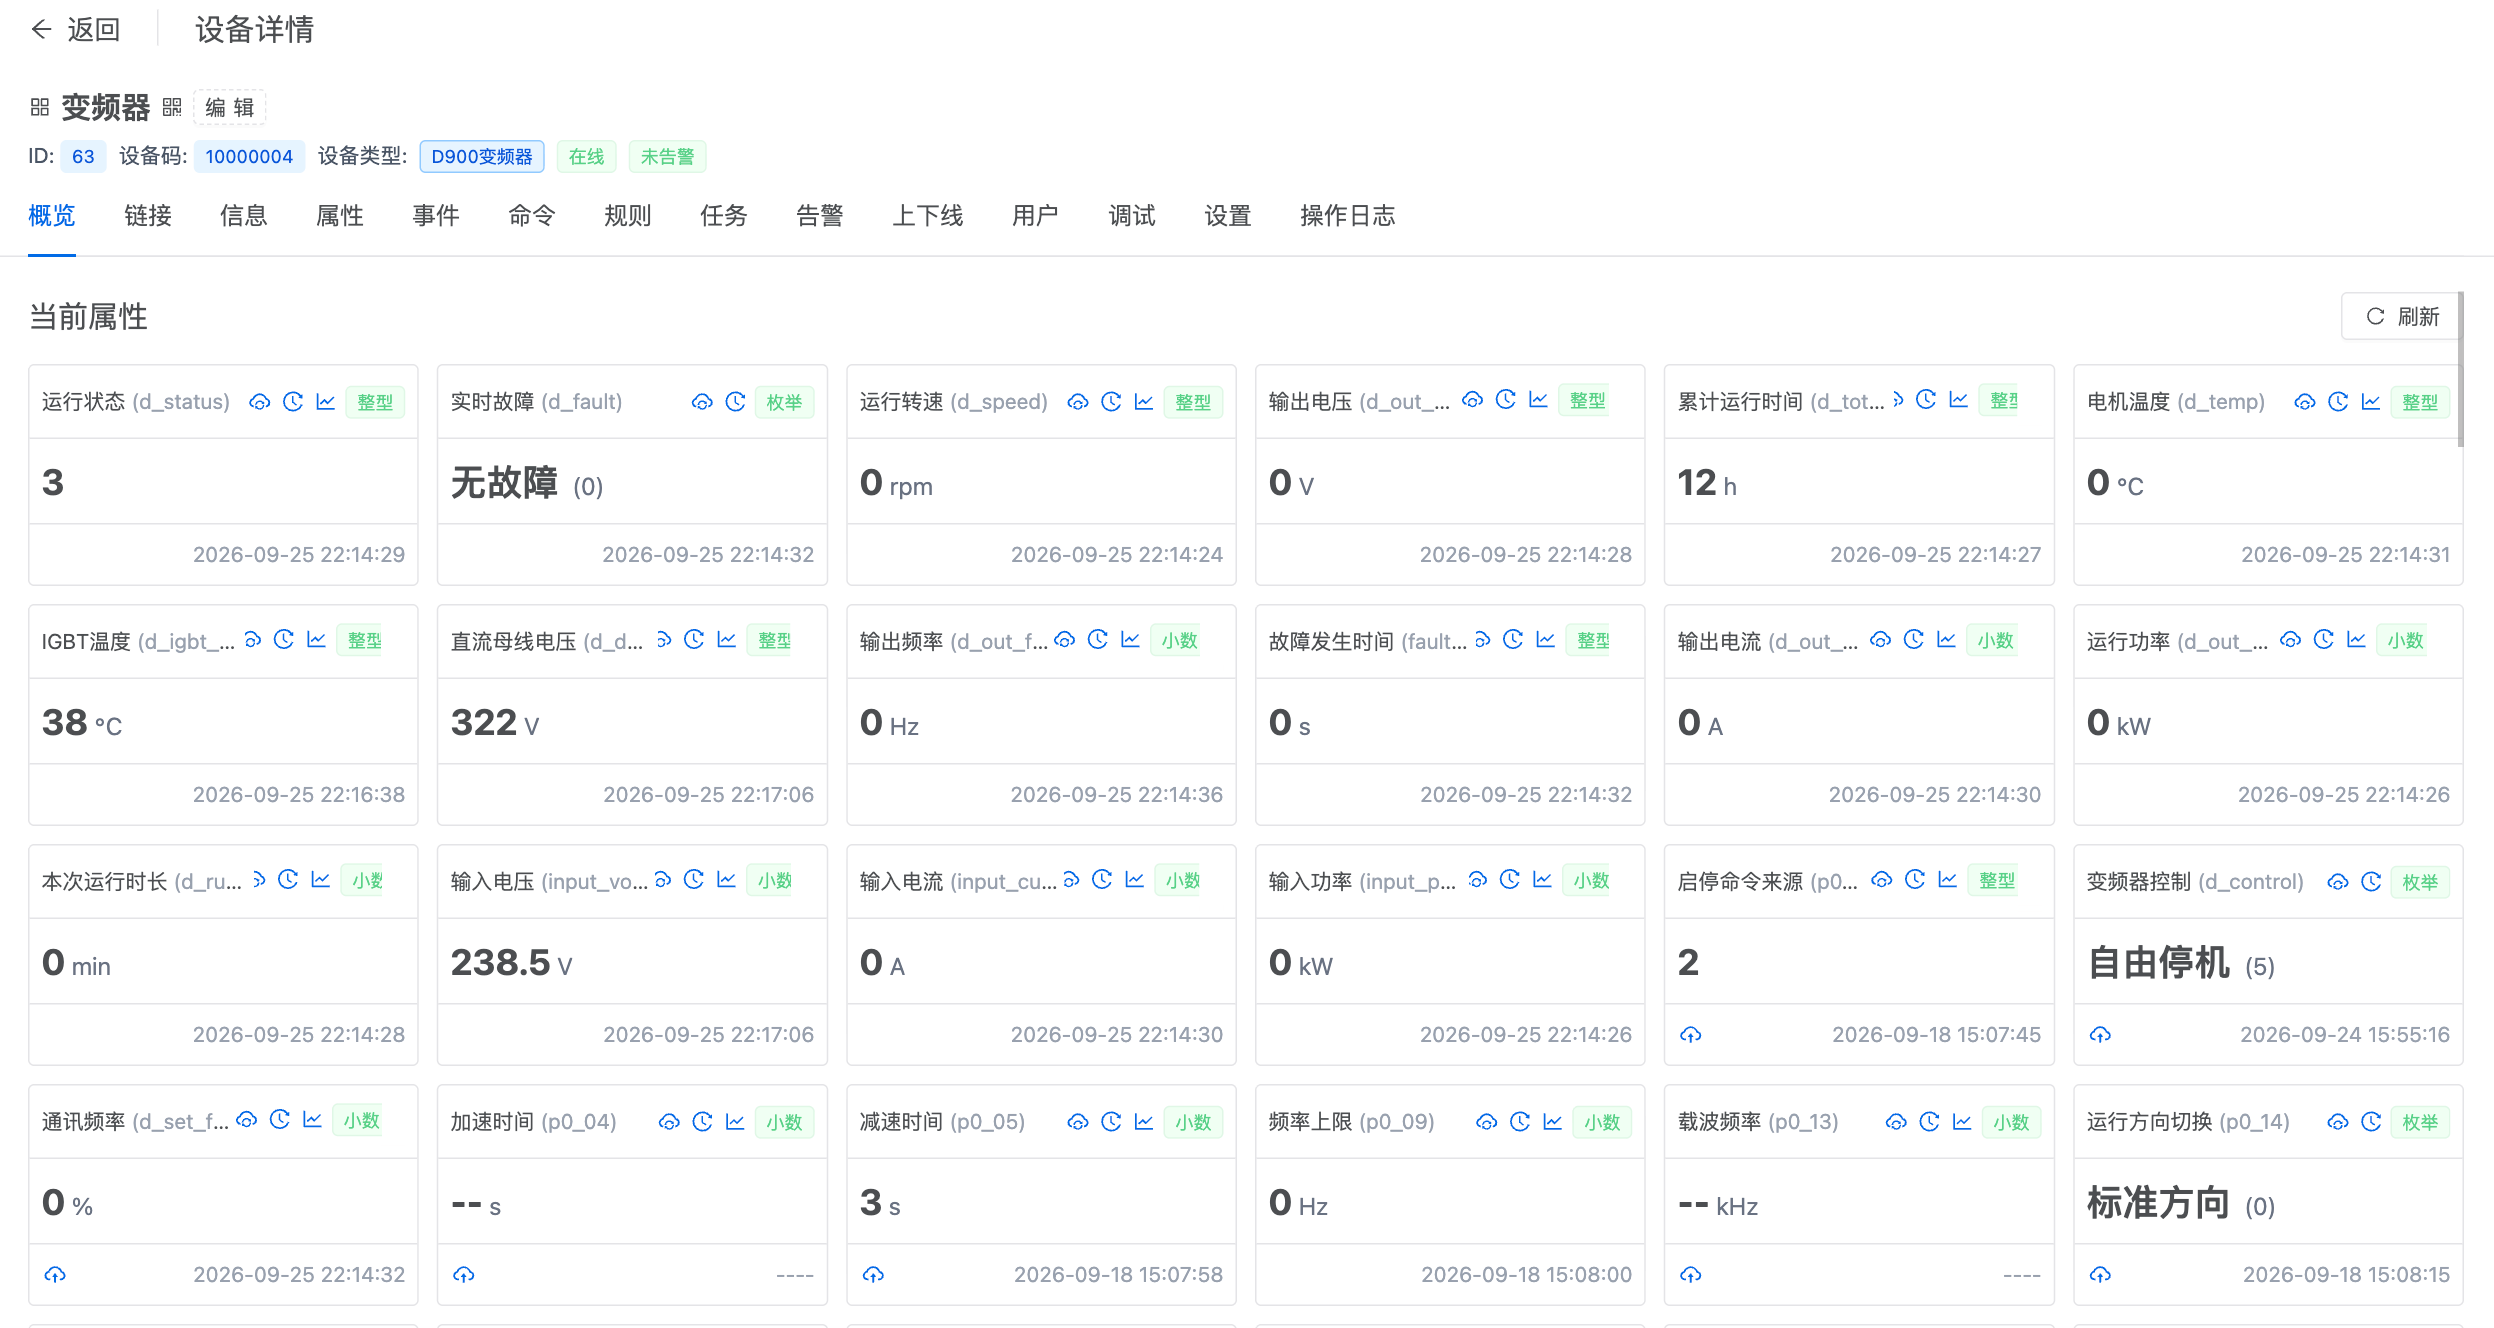Click cloud read icon on 电机温度 card
The image size is (2494, 1328).
point(2304,402)
